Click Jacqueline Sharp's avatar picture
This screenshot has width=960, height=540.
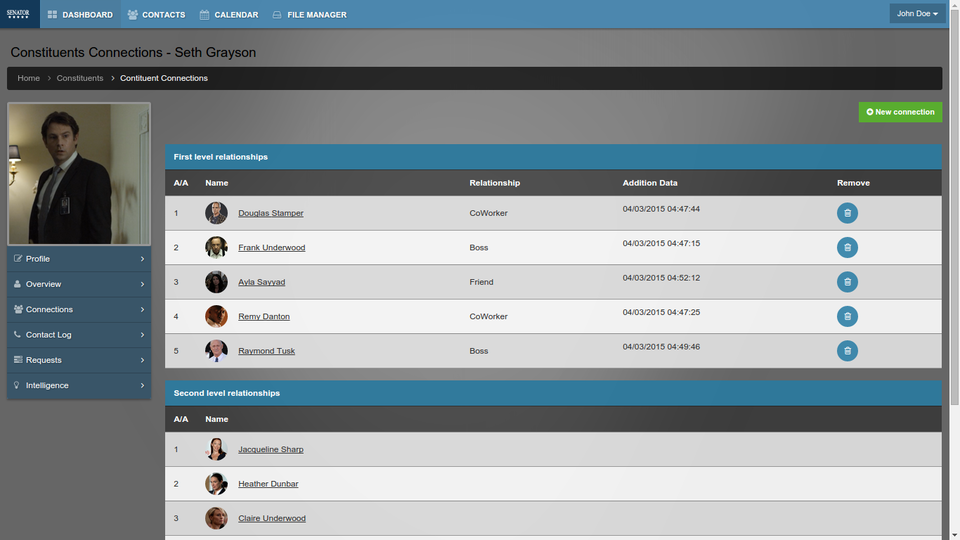pos(216,449)
